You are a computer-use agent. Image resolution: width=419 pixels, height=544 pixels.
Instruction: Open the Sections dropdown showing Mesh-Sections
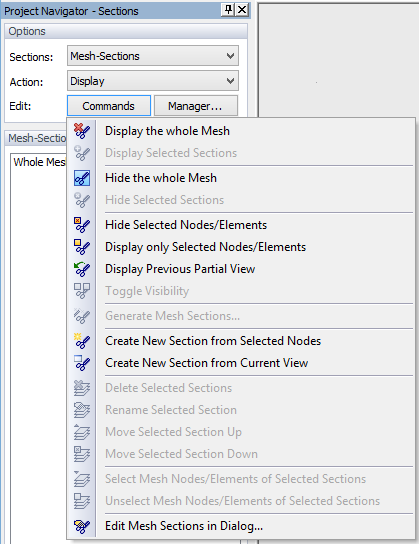pyautogui.click(x=153, y=56)
